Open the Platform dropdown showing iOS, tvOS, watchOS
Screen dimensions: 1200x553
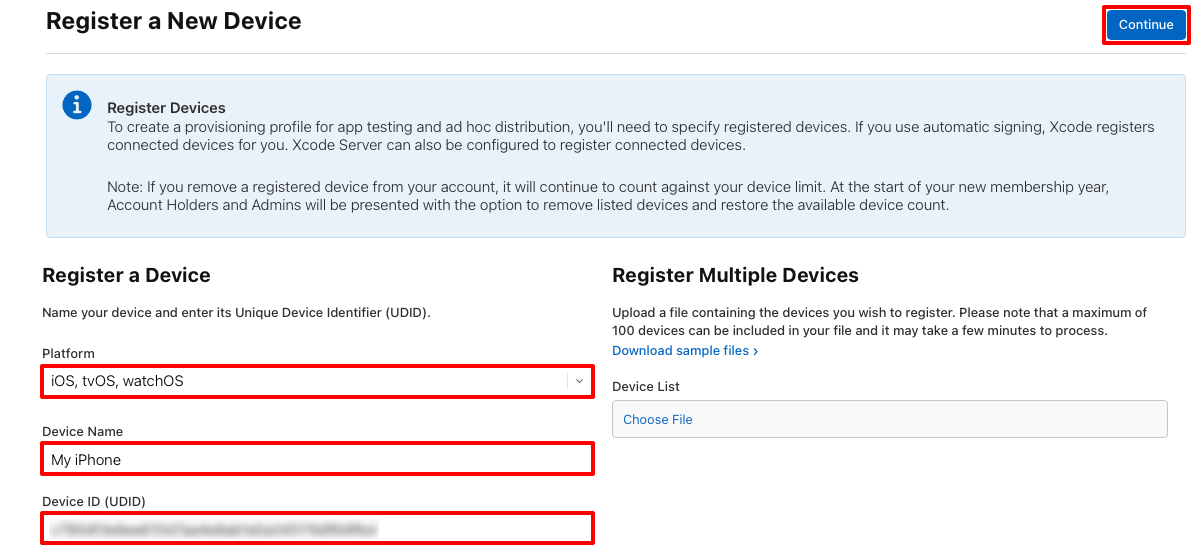(317, 381)
